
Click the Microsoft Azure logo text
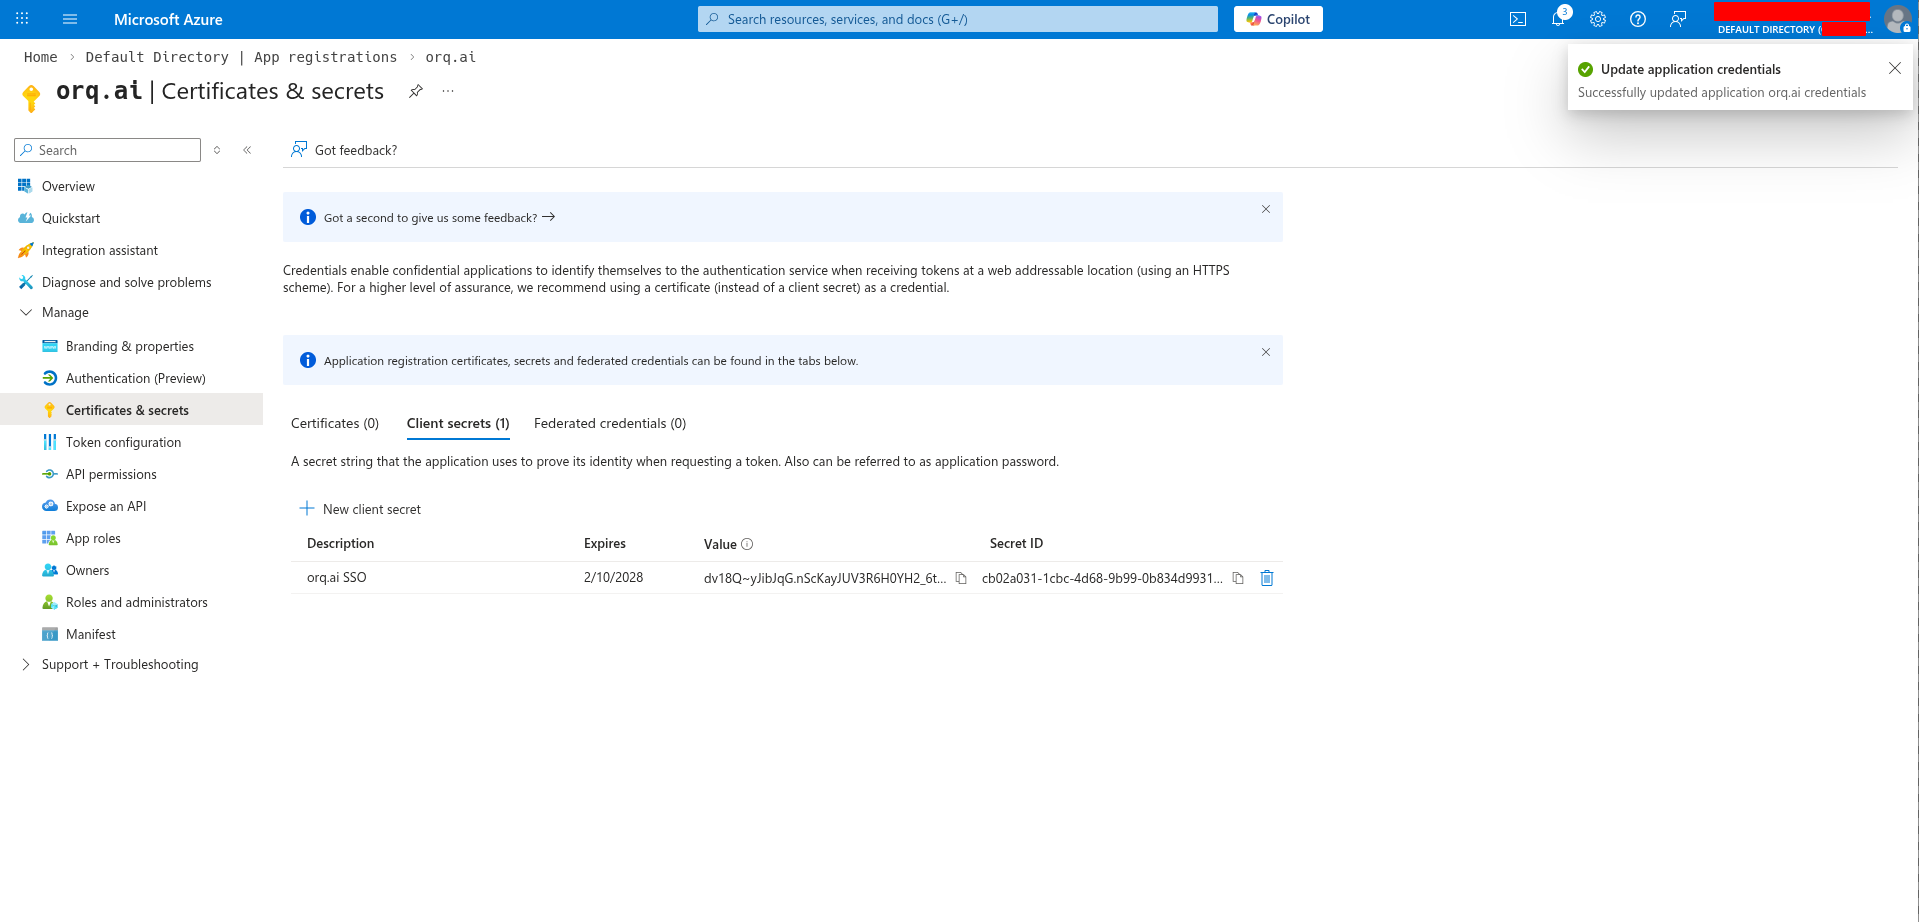[x=168, y=19]
